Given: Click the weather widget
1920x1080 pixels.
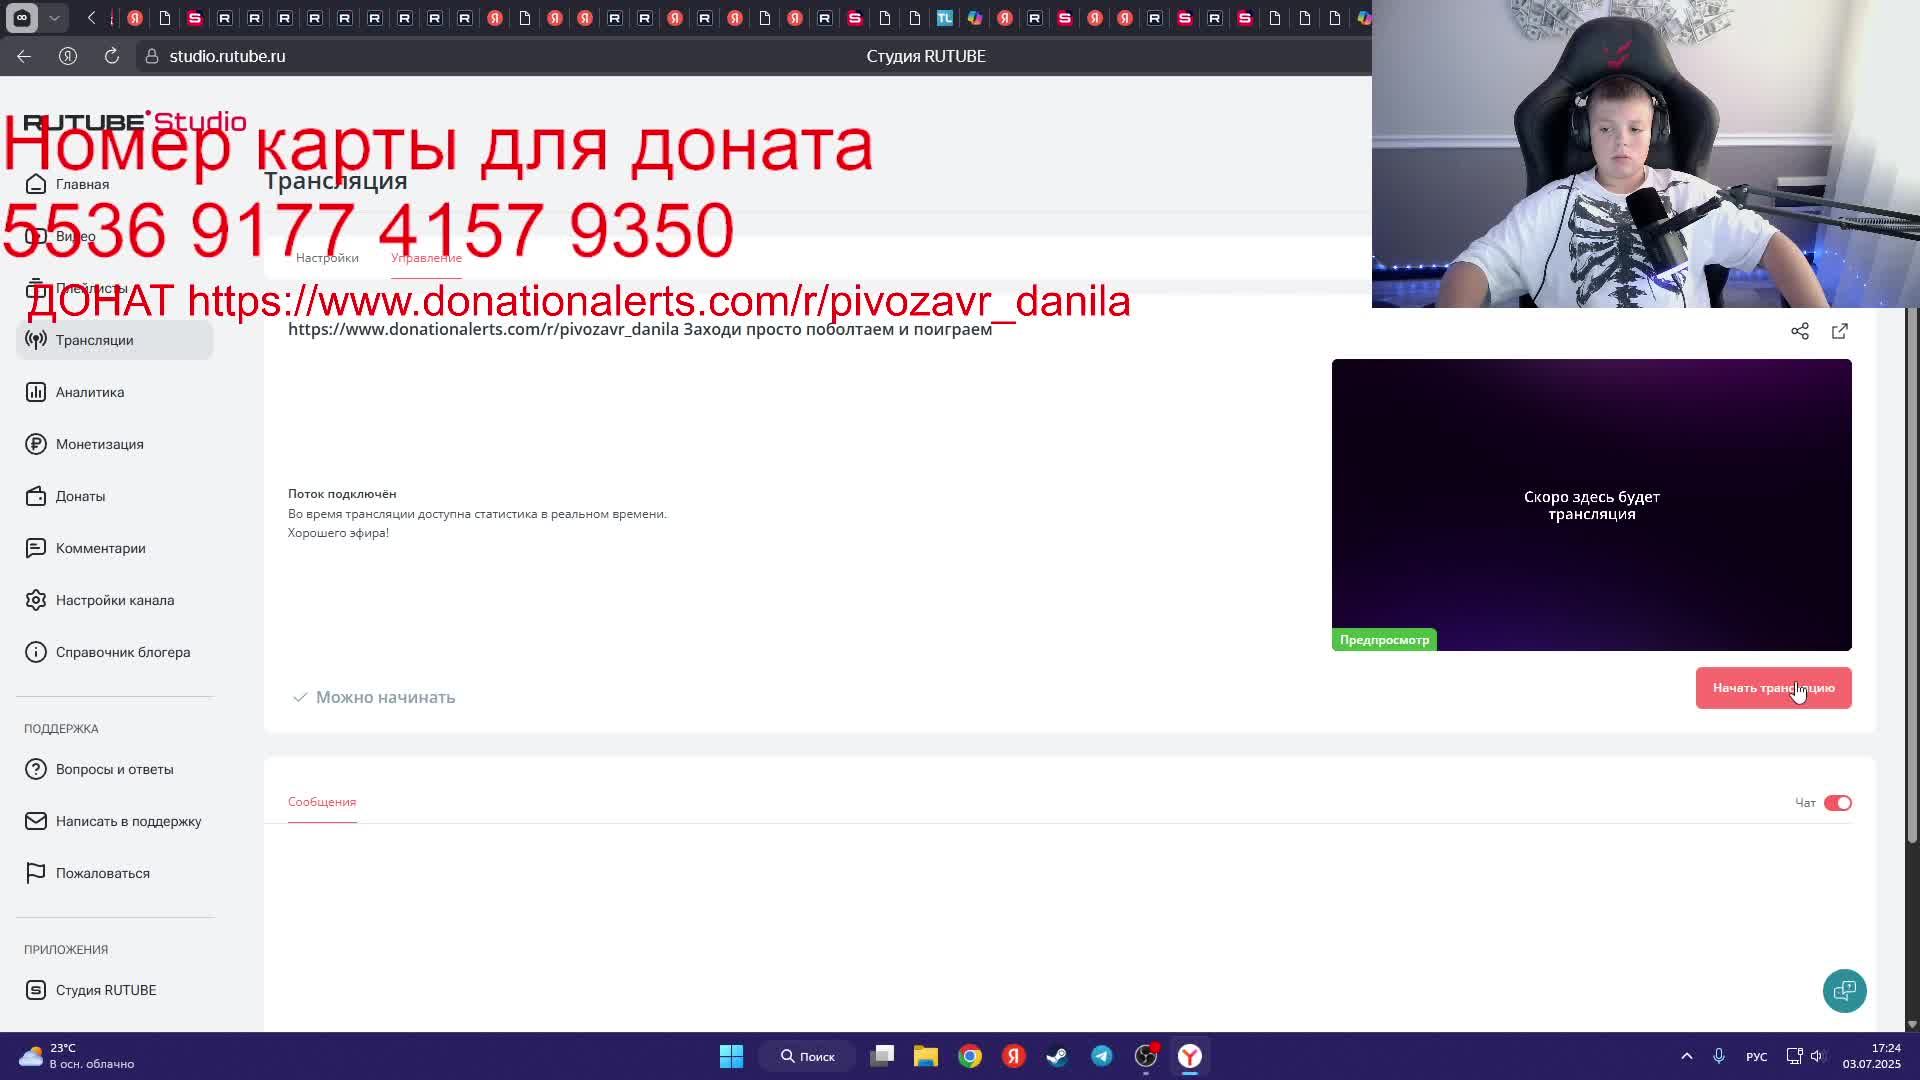Looking at the screenshot, I should pos(76,1056).
